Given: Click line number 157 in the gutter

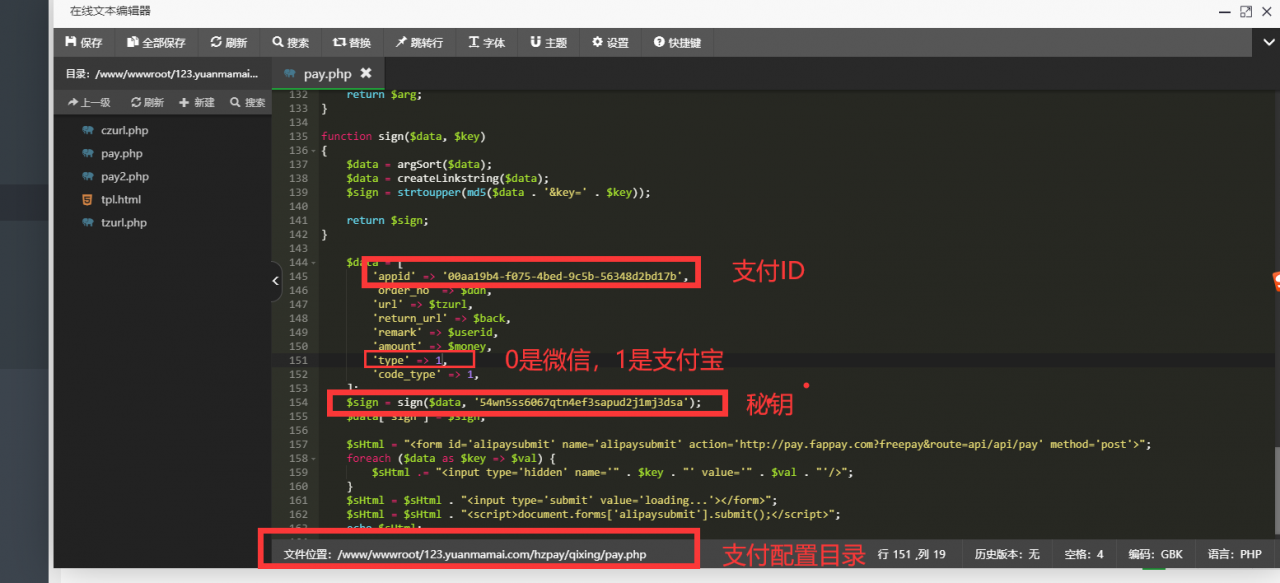Looking at the screenshot, I should click(297, 444).
